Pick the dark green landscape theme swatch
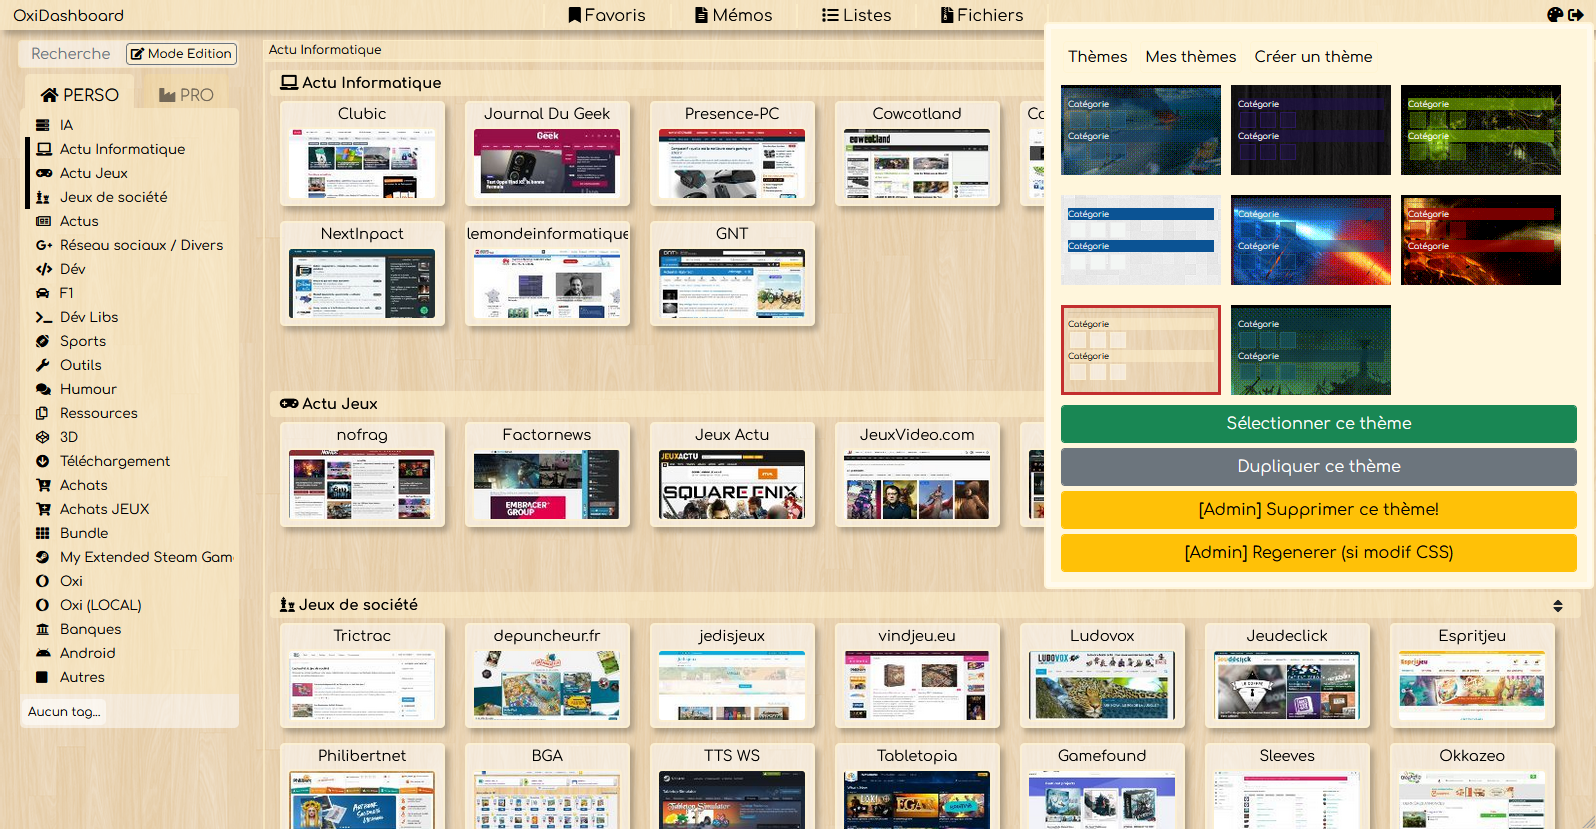This screenshot has width=1596, height=829. 1311,350
